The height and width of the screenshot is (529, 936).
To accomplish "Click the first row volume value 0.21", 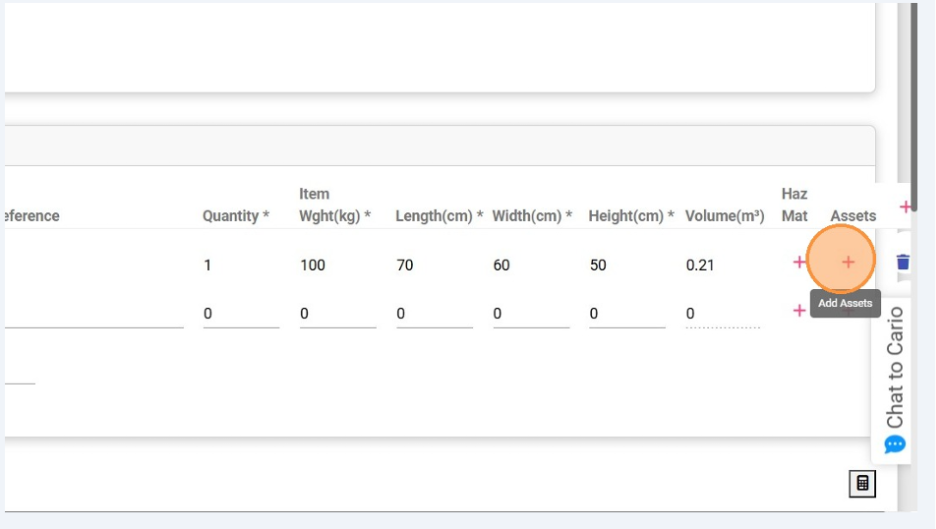I will pos(700,265).
